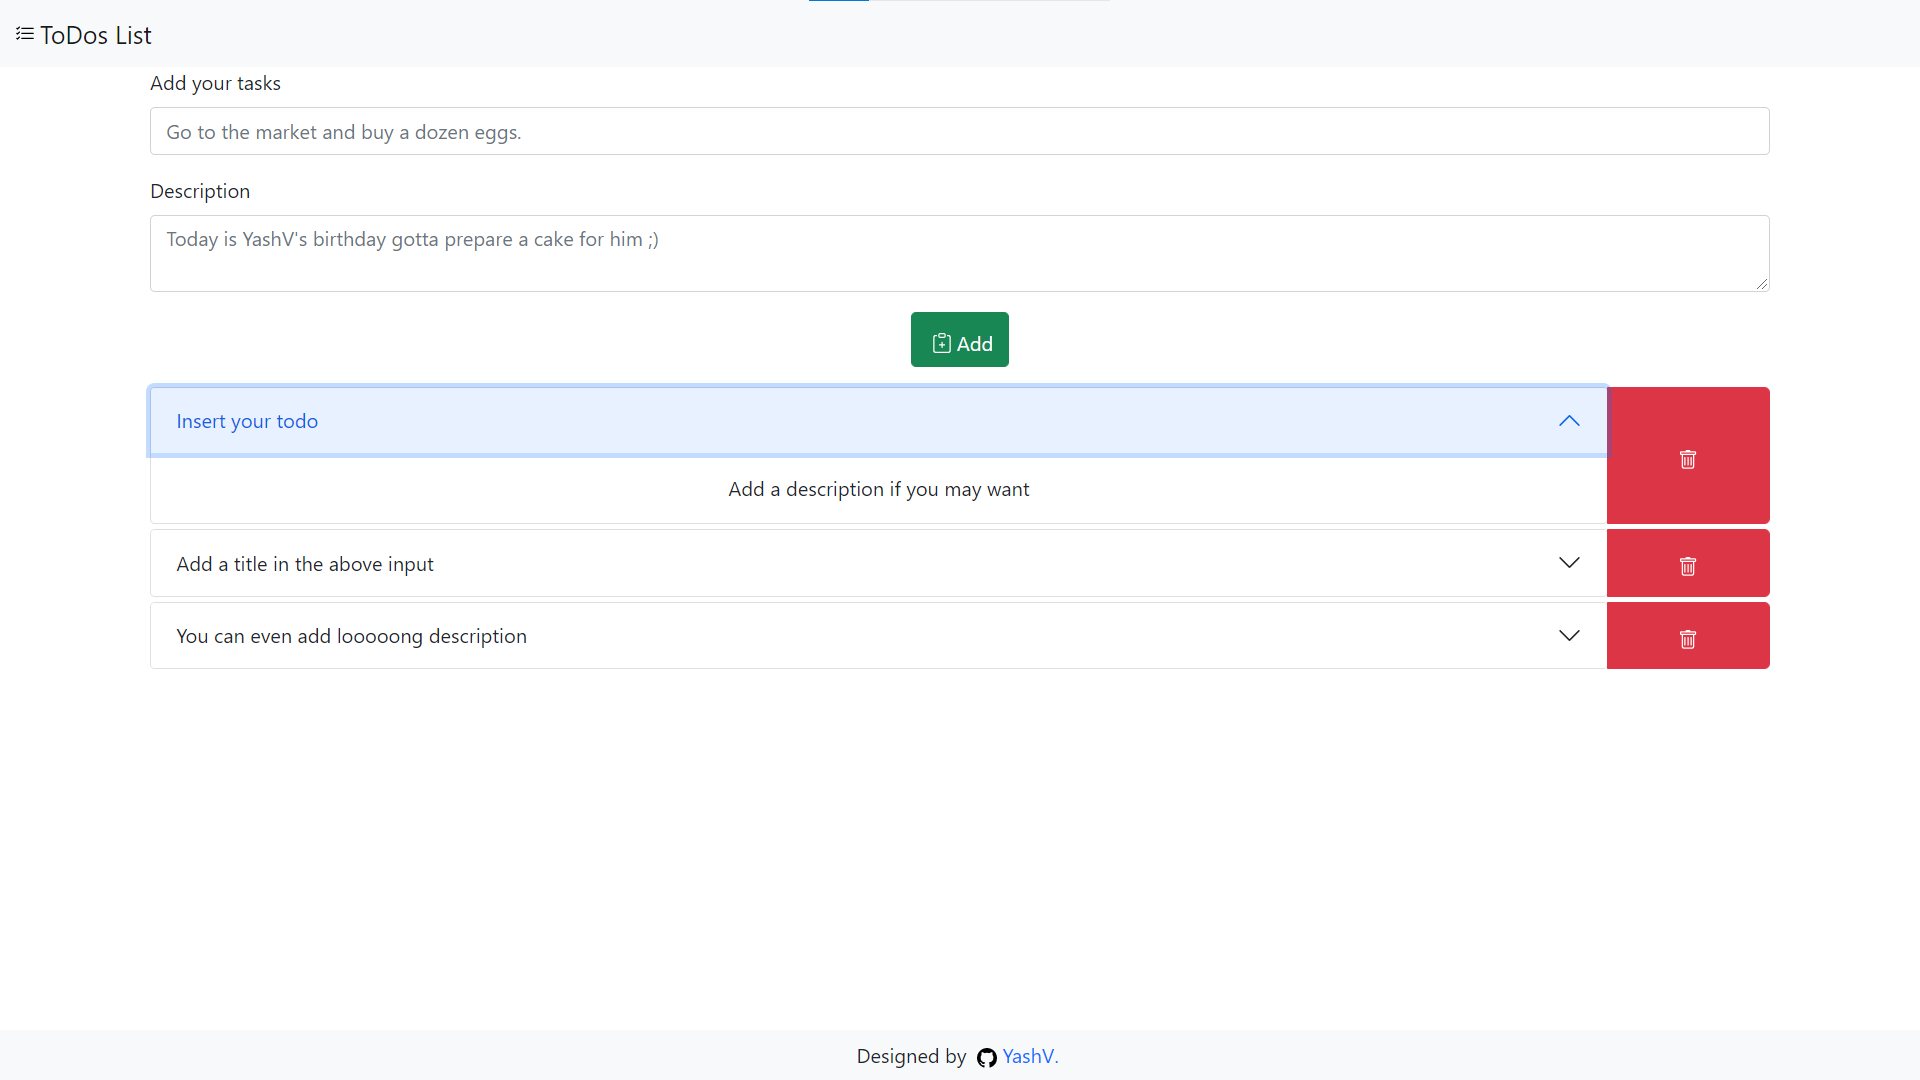The image size is (1920, 1080).
Task: Click the textarea resize handle corner
Action: tap(1762, 284)
